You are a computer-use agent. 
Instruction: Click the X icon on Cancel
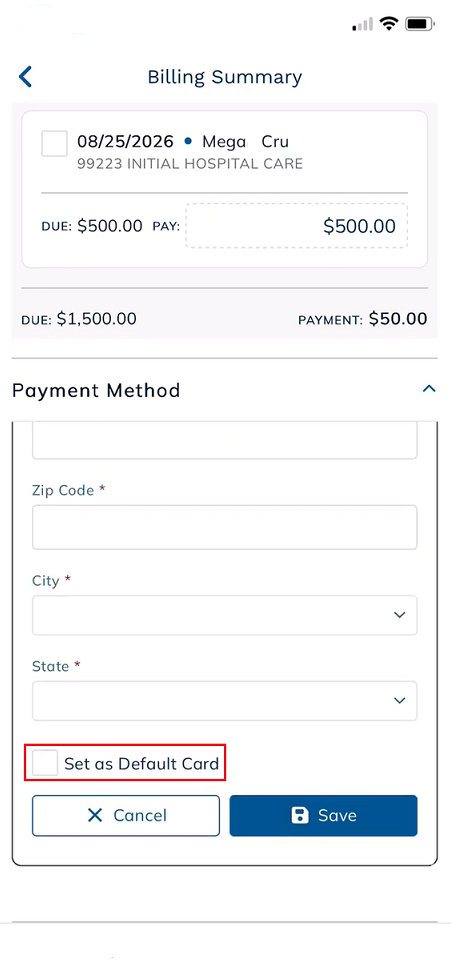(x=95, y=816)
